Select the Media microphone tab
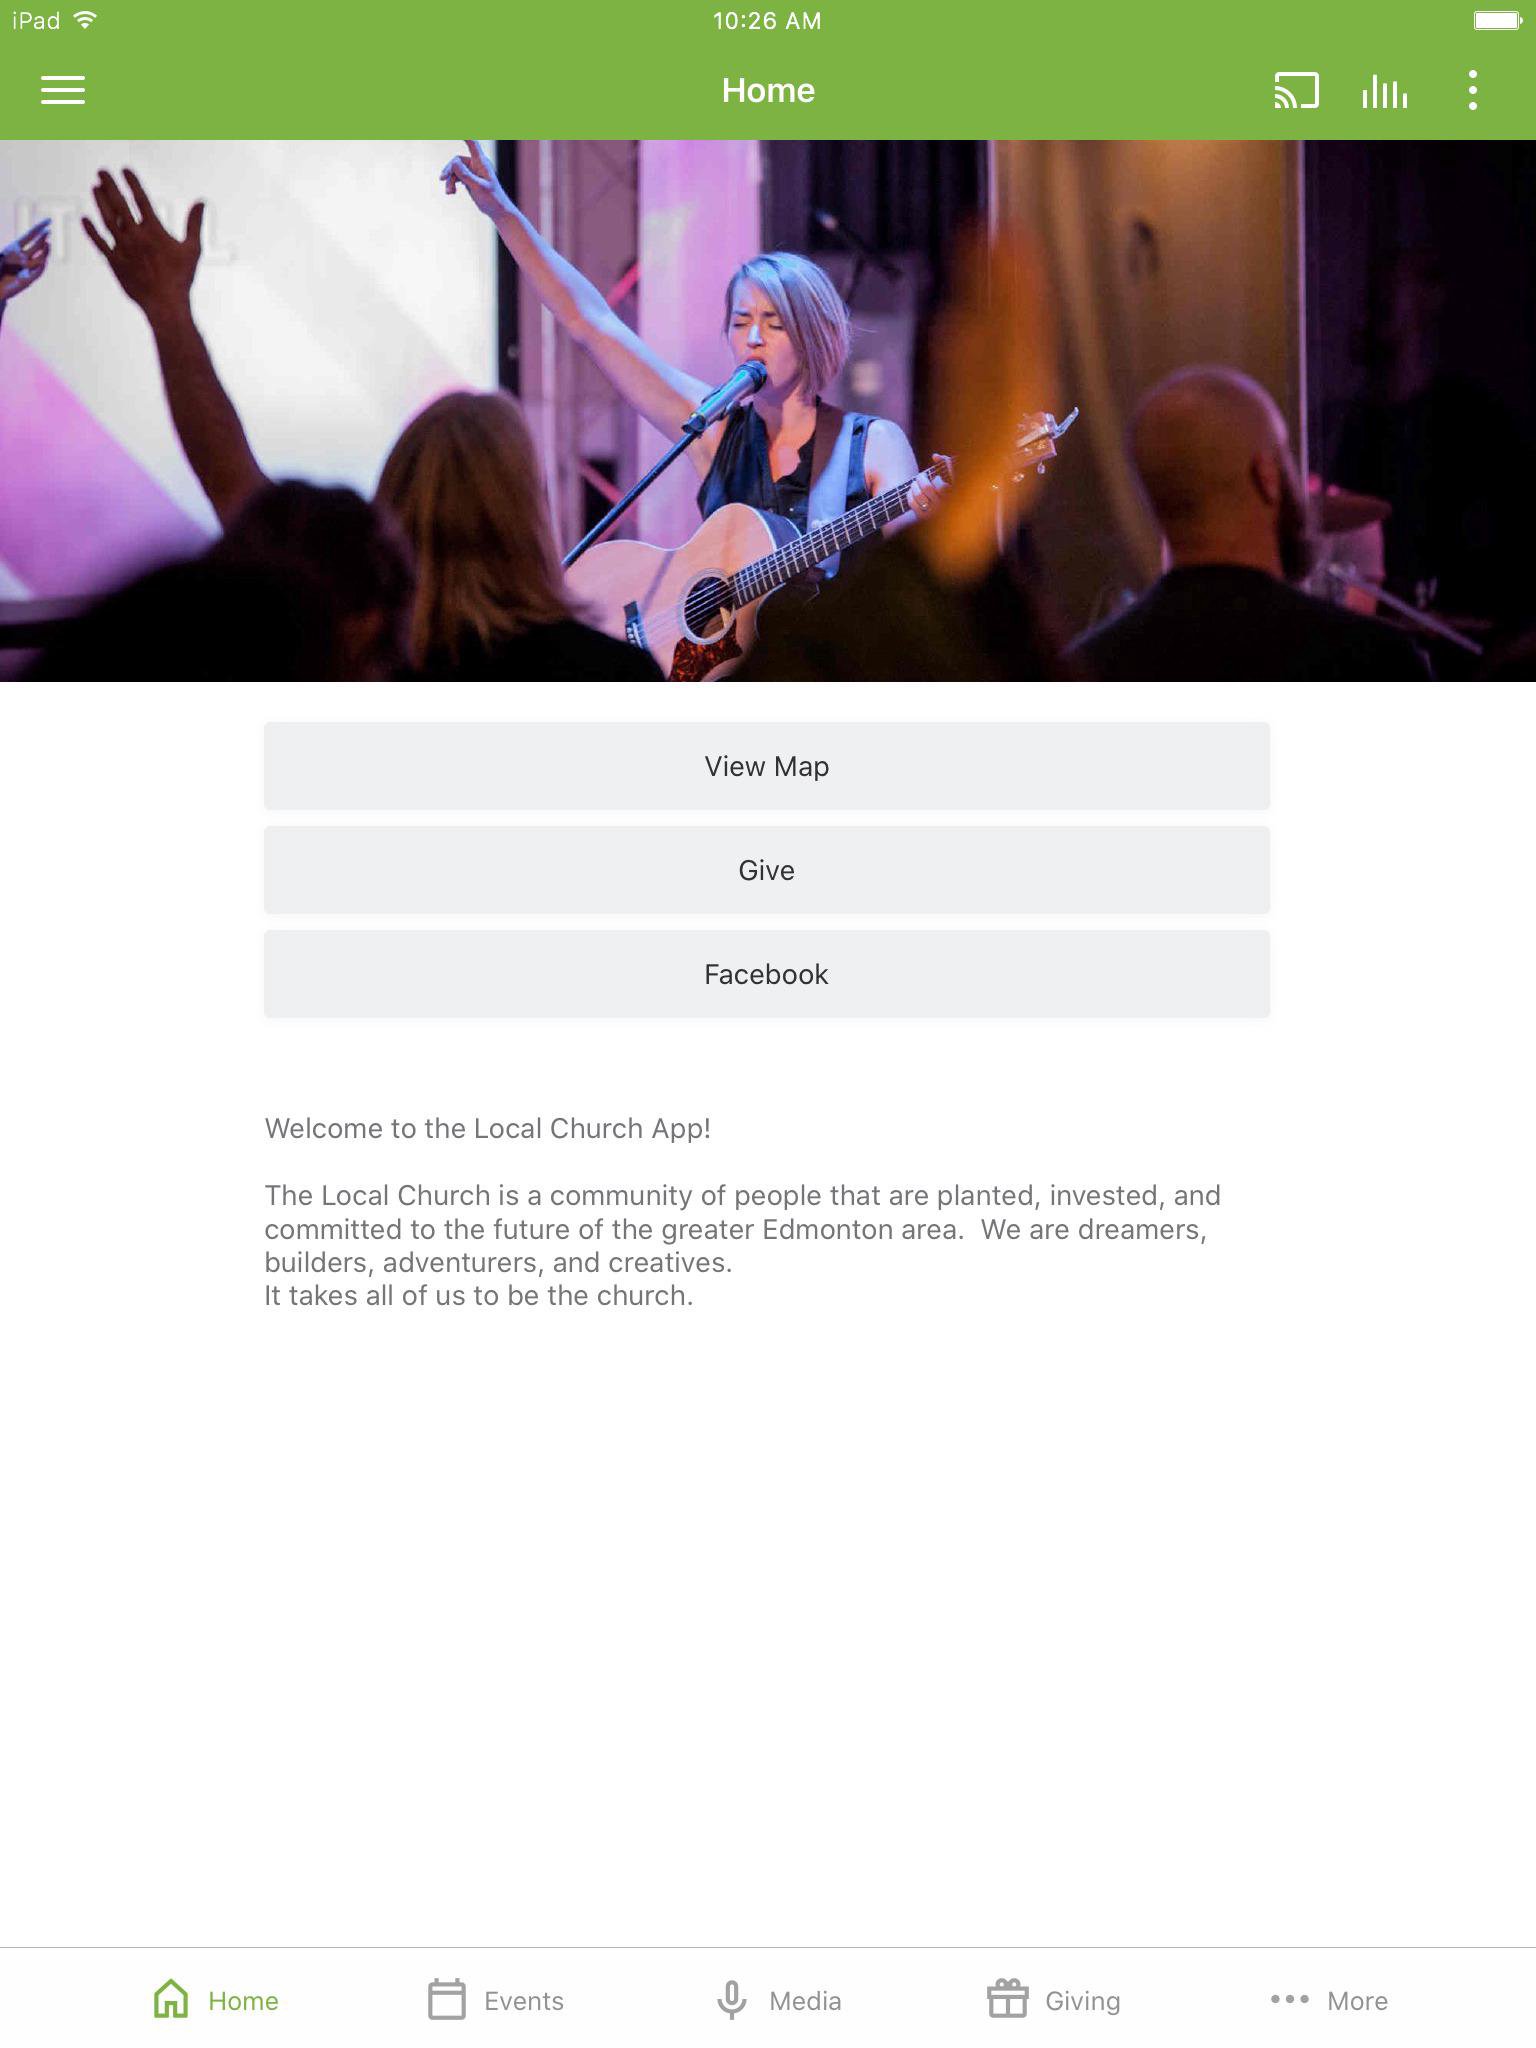The width and height of the screenshot is (1536, 2048). point(779,2000)
